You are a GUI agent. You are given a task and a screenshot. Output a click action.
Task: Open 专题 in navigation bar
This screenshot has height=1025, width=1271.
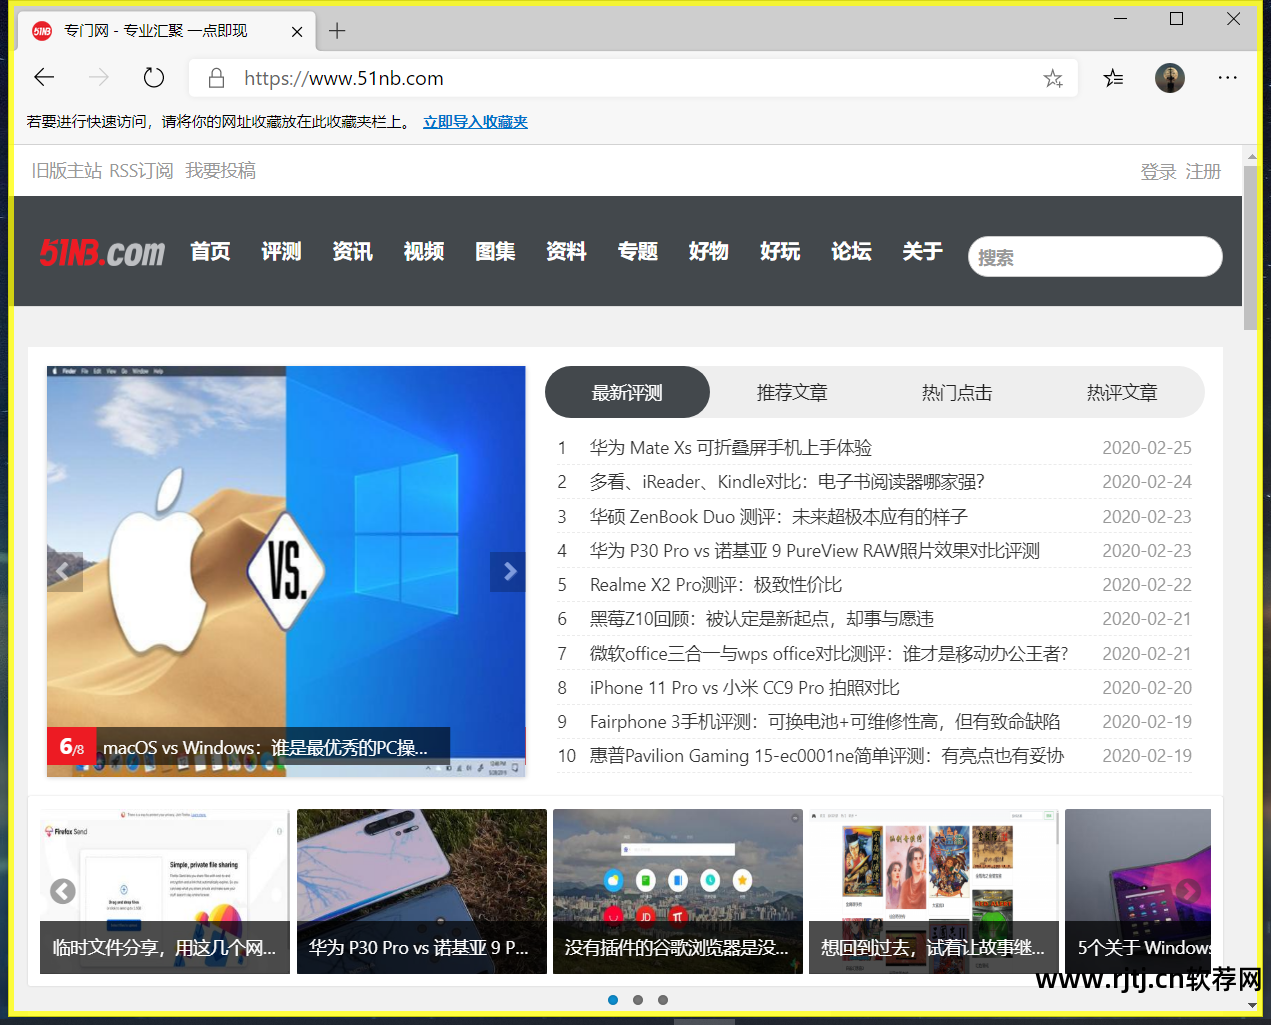click(638, 252)
